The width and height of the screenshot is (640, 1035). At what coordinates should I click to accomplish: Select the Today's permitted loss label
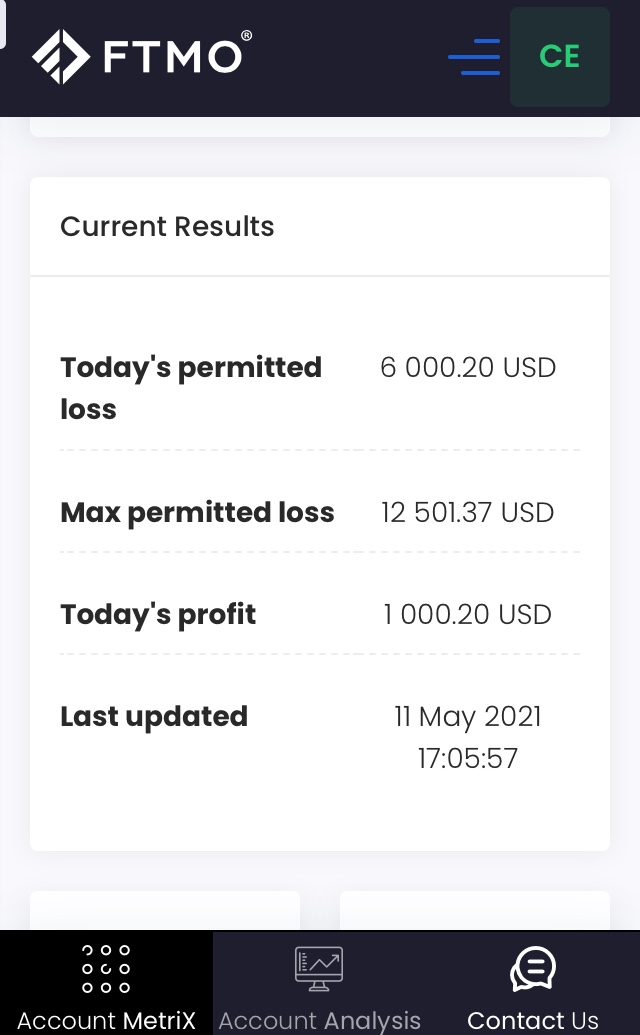[x=191, y=388]
